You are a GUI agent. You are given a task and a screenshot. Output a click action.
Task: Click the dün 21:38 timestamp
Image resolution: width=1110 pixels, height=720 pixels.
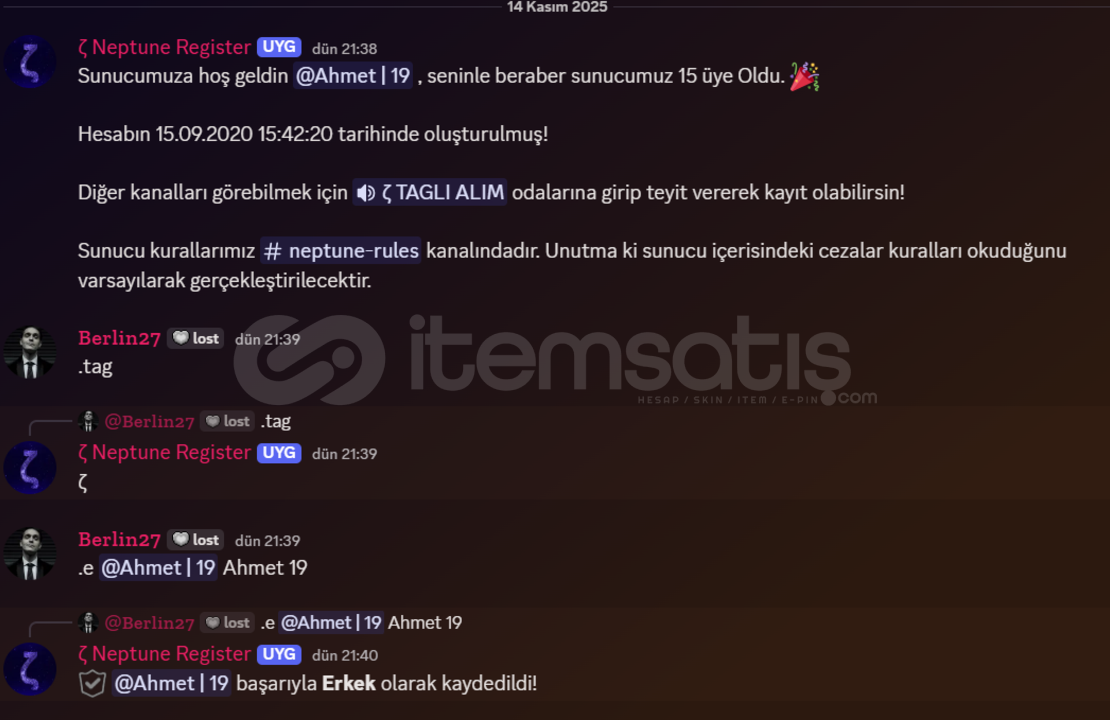pyautogui.click(x=345, y=49)
